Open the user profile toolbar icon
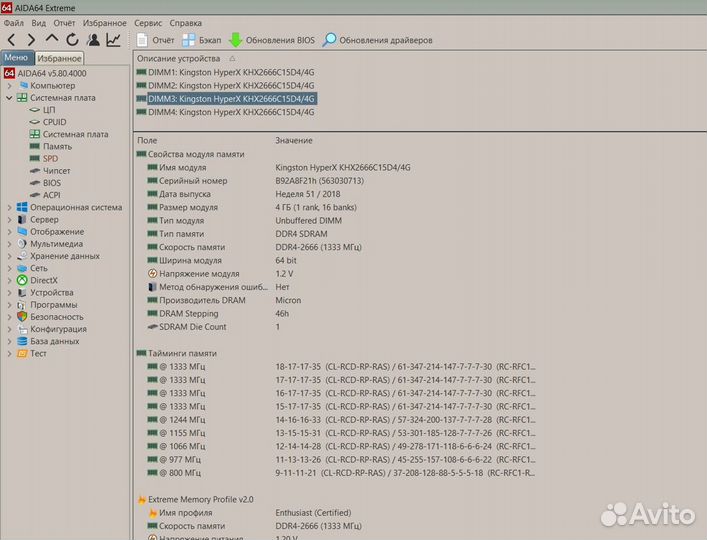The width and height of the screenshot is (707, 540). pyautogui.click(x=93, y=40)
